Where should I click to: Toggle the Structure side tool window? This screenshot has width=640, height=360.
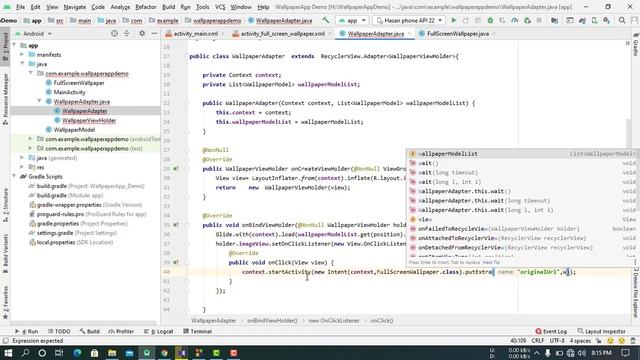pyautogui.click(x=5, y=205)
